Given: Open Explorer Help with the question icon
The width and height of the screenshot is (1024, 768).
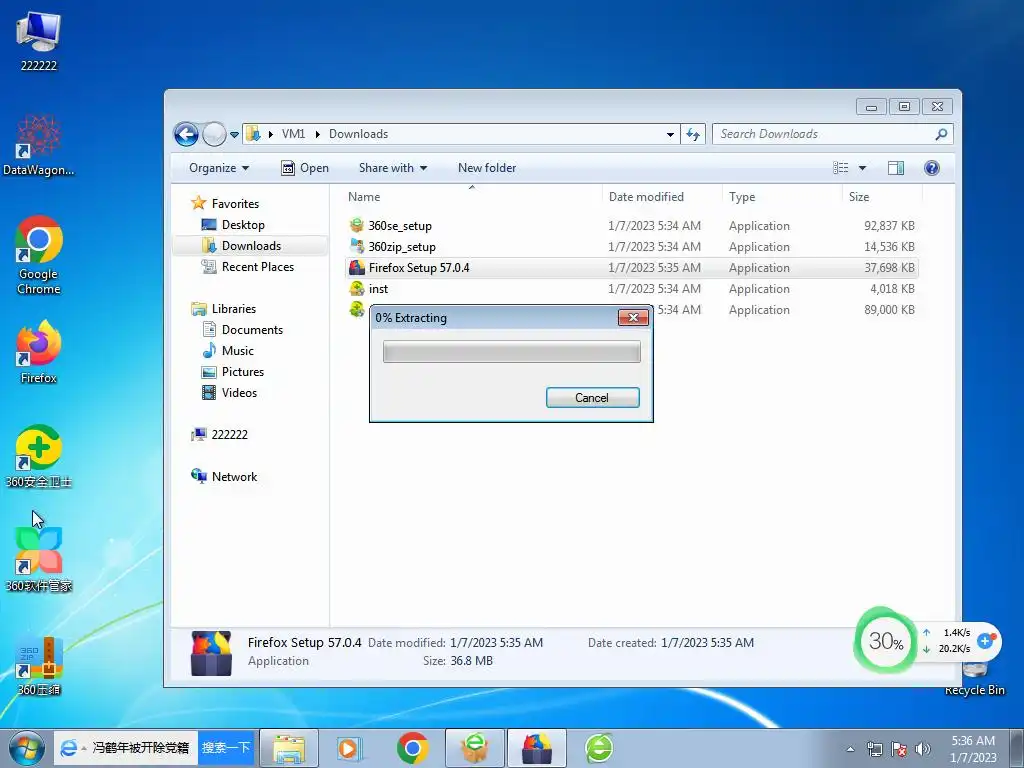Looking at the screenshot, I should pos(932,168).
